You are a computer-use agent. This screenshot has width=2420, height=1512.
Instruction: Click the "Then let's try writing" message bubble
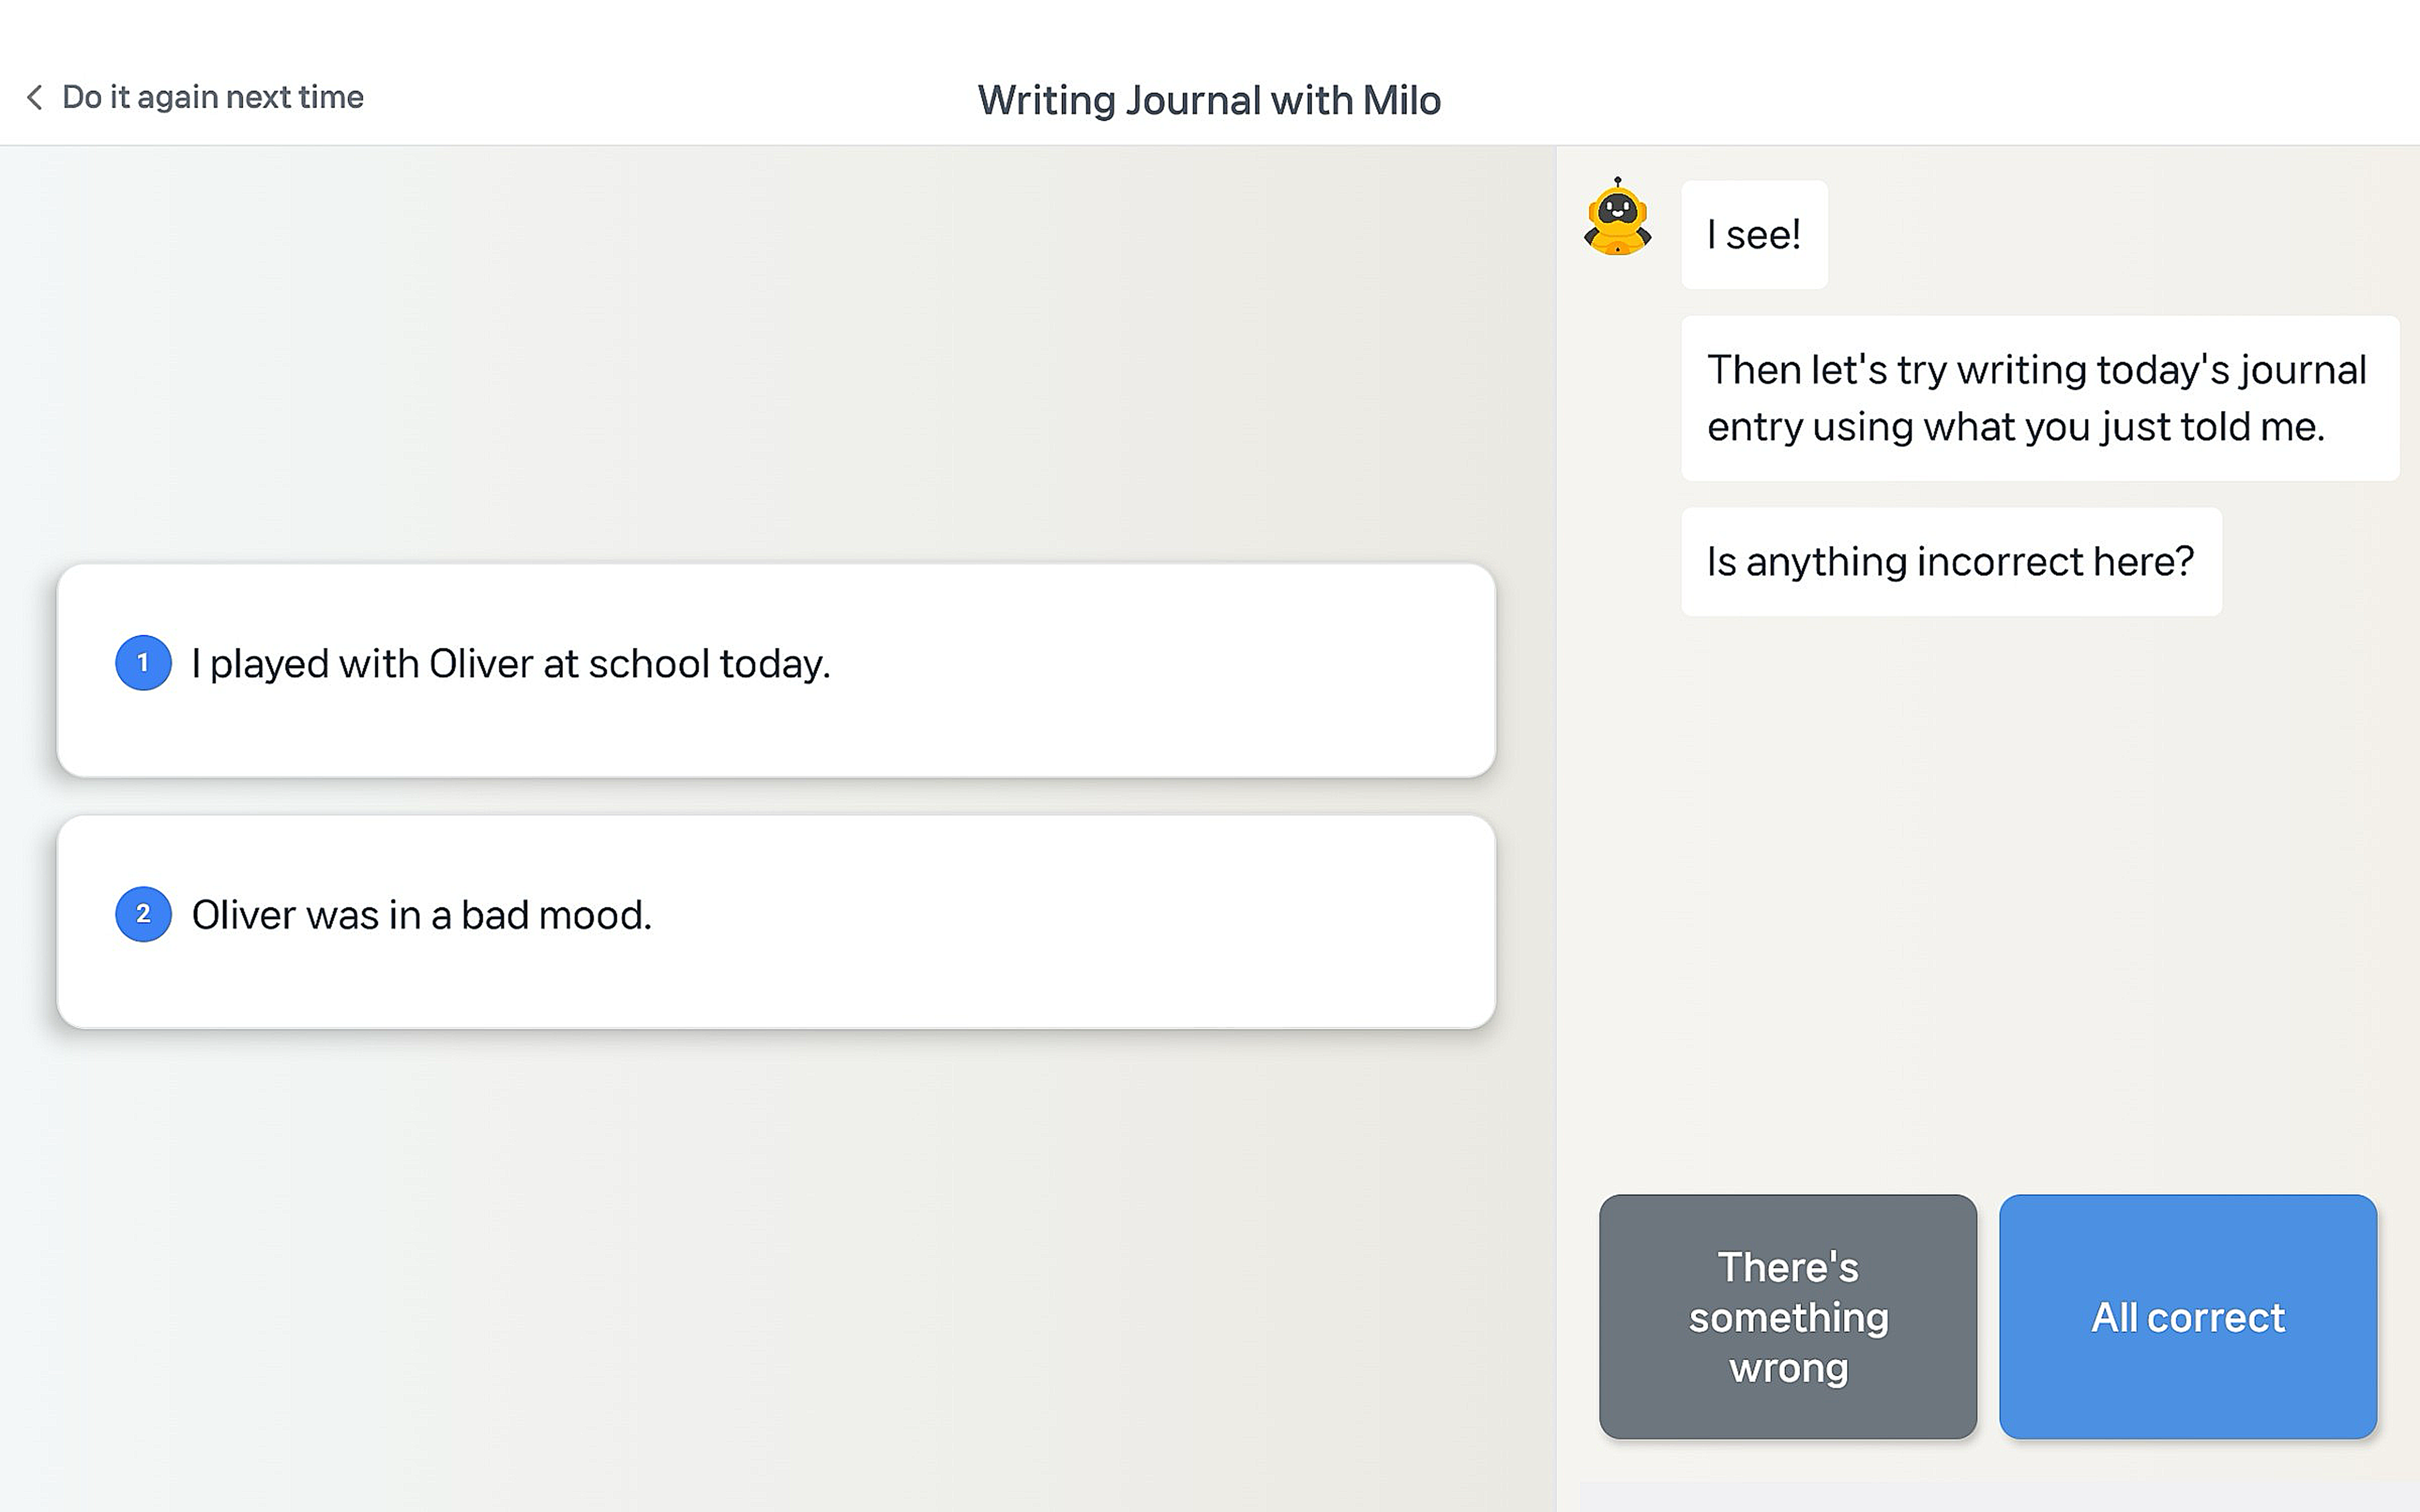(x=2038, y=398)
